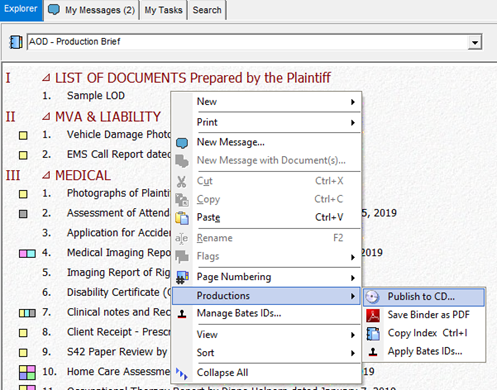The height and width of the screenshot is (390, 497).
Task: Click the Copy icon in context menu
Action: [182, 200]
